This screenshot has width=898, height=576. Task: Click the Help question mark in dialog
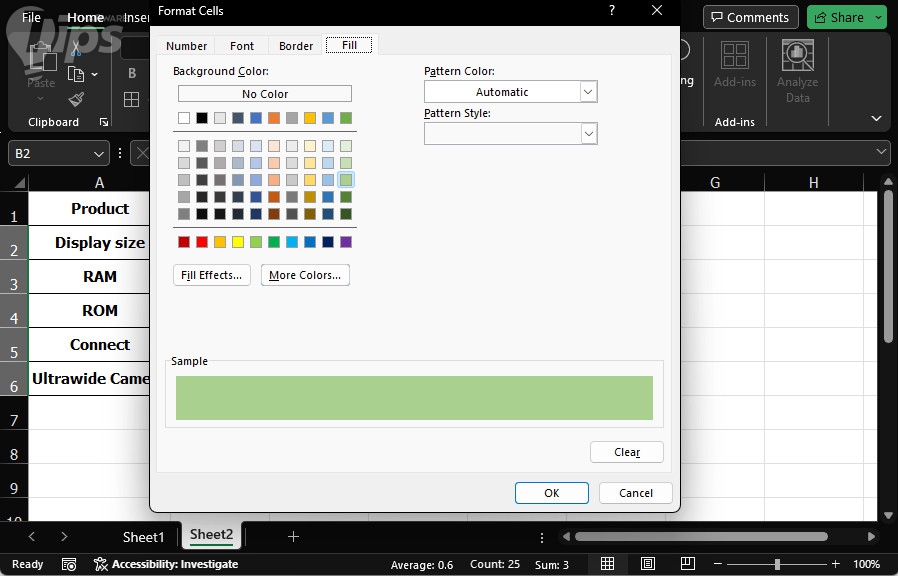click(612, 10)
